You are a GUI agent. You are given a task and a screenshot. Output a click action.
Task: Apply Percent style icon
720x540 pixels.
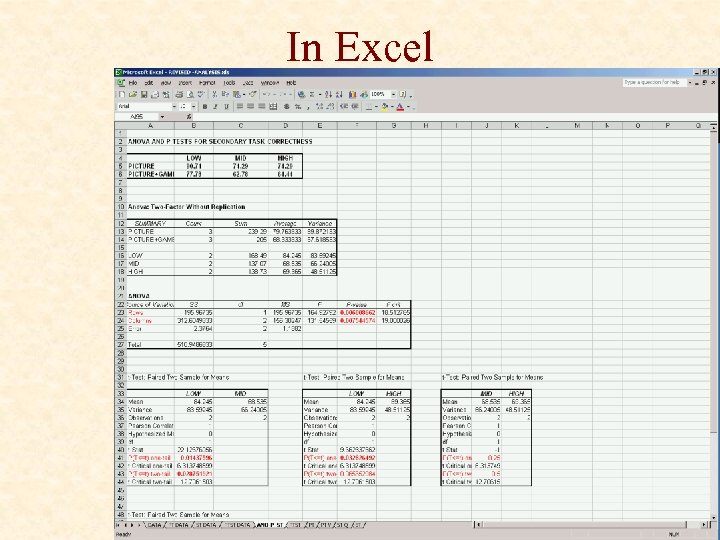[x=298, y=107]
